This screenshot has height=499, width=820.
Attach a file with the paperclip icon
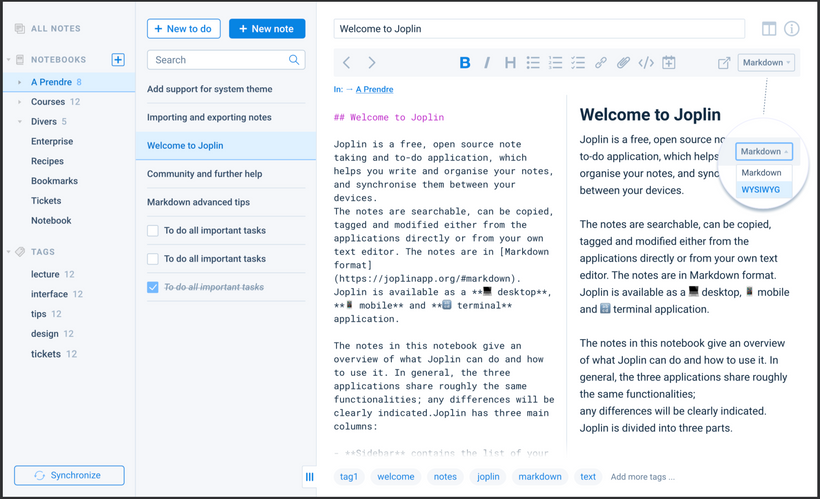(x=623, y=63)
